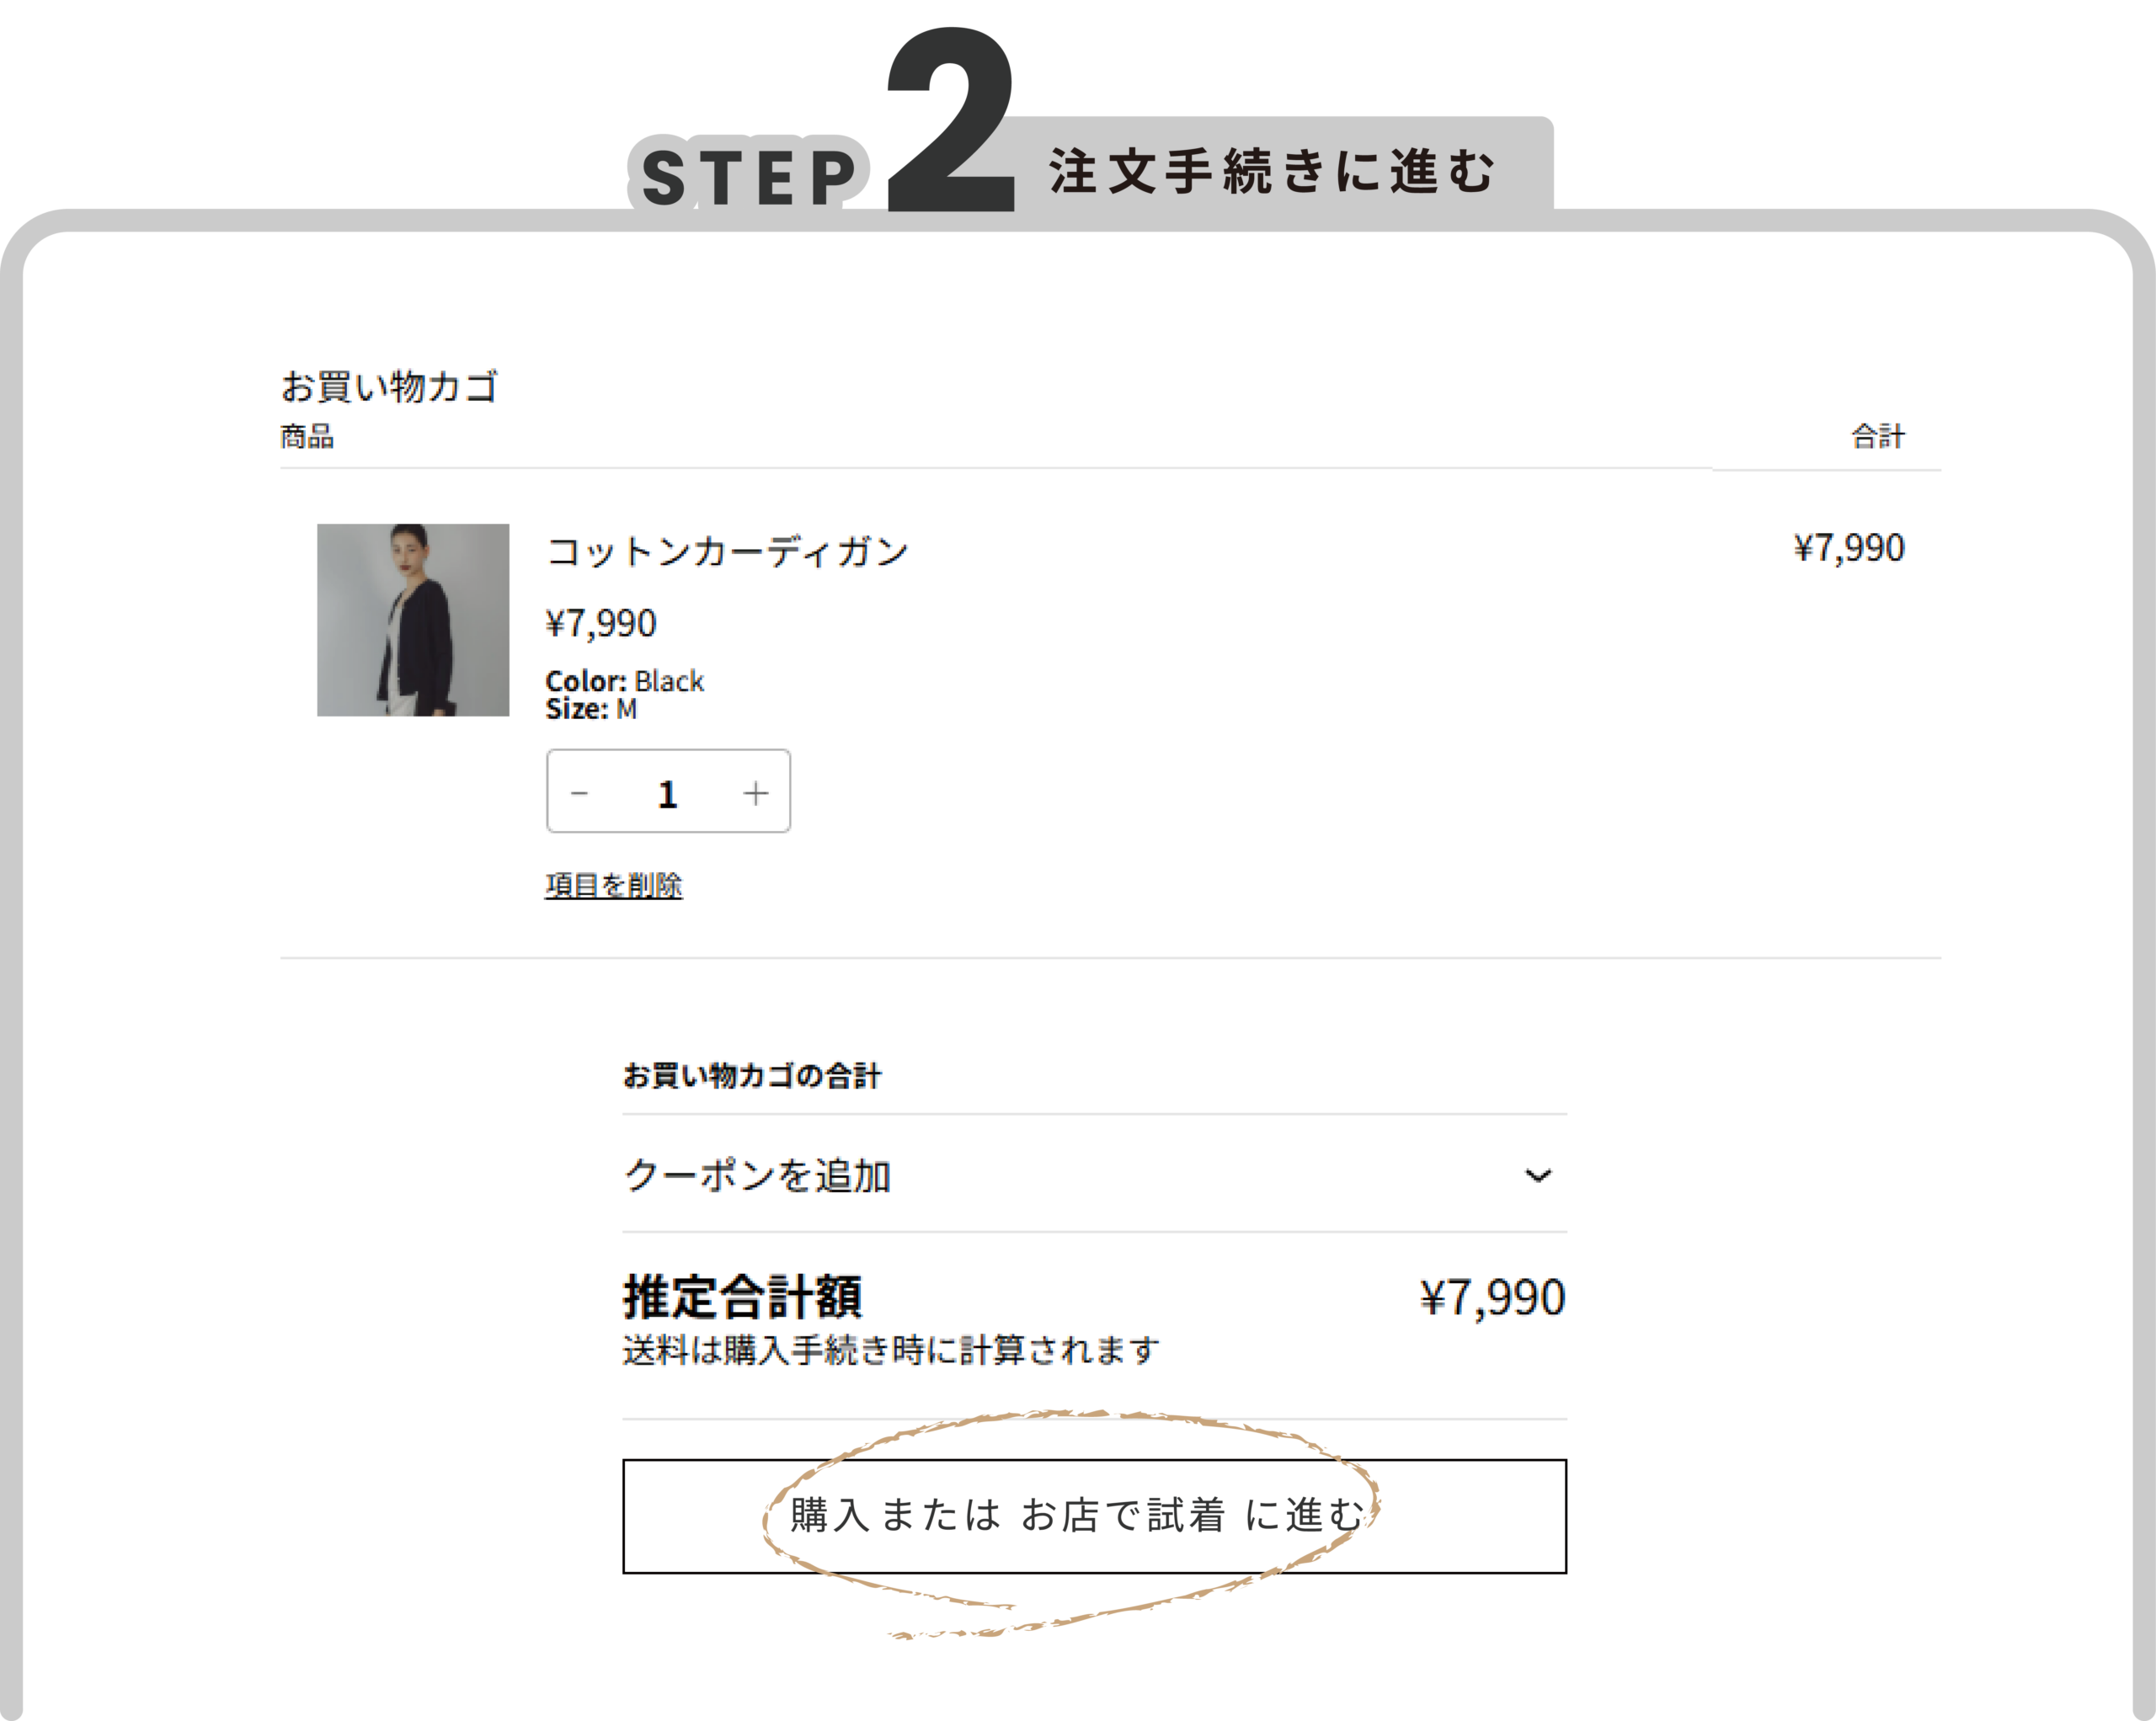Click the コットンカーディガン product name
The height and width of the screenshot is (1721, 2156).
(x=727, y=551)
